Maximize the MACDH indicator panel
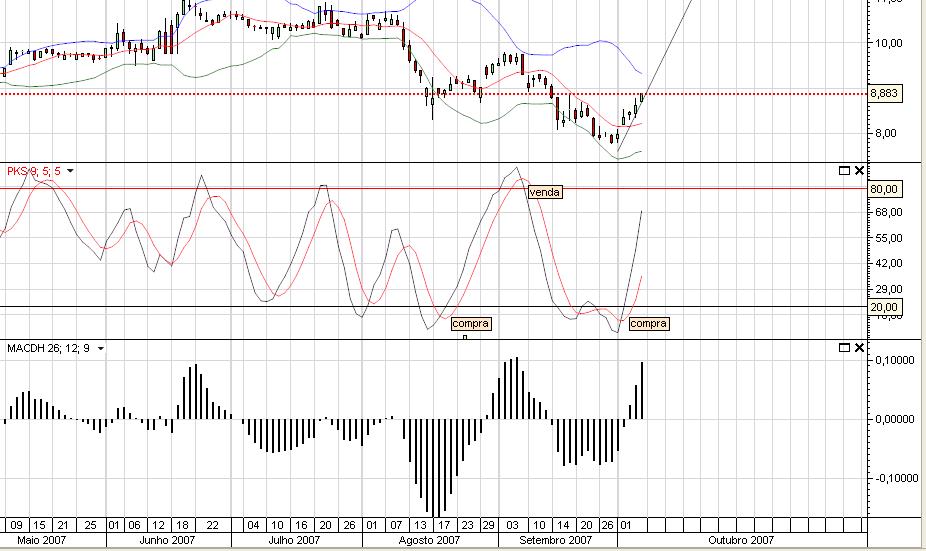This screenshot has height=551, width=926. [x=844, y=348]
